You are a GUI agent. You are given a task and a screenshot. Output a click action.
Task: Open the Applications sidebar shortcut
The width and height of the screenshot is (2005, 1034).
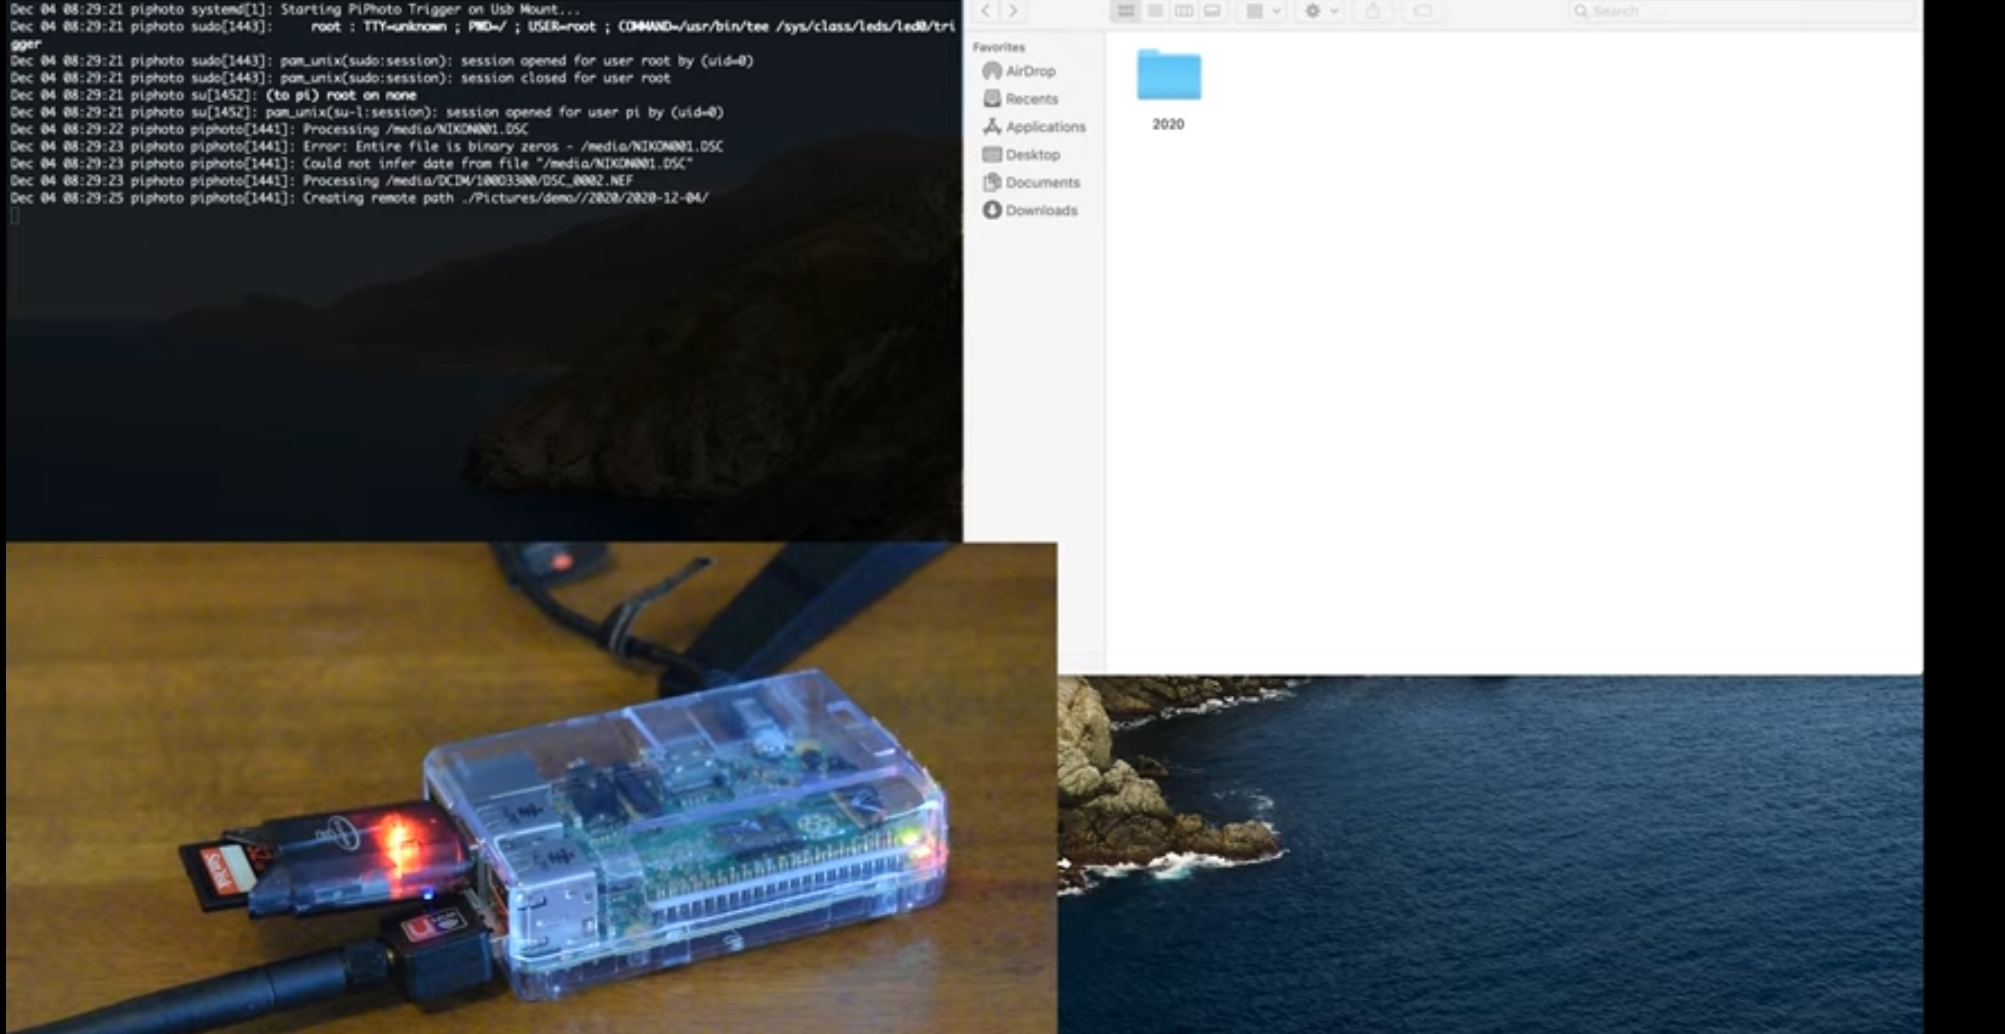[1044, 127]
